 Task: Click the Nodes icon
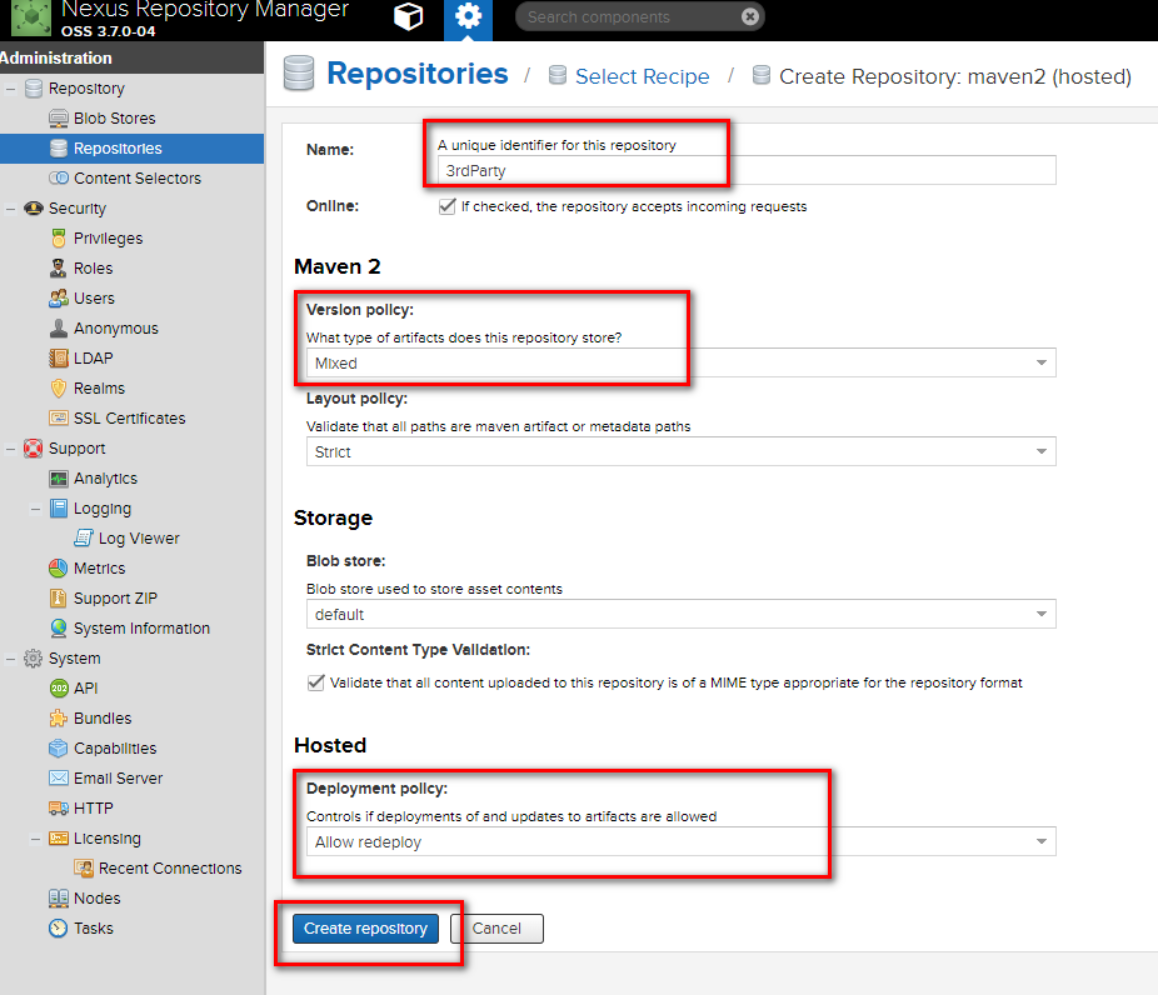58,898
